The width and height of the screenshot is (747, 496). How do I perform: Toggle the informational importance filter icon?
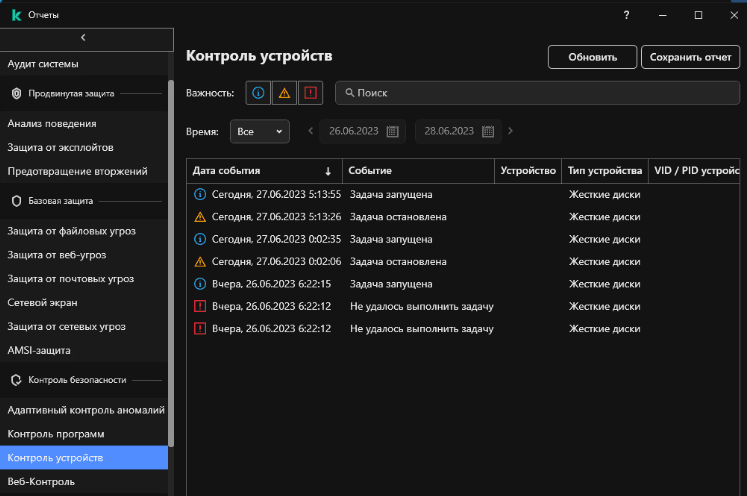coord(257,93)
